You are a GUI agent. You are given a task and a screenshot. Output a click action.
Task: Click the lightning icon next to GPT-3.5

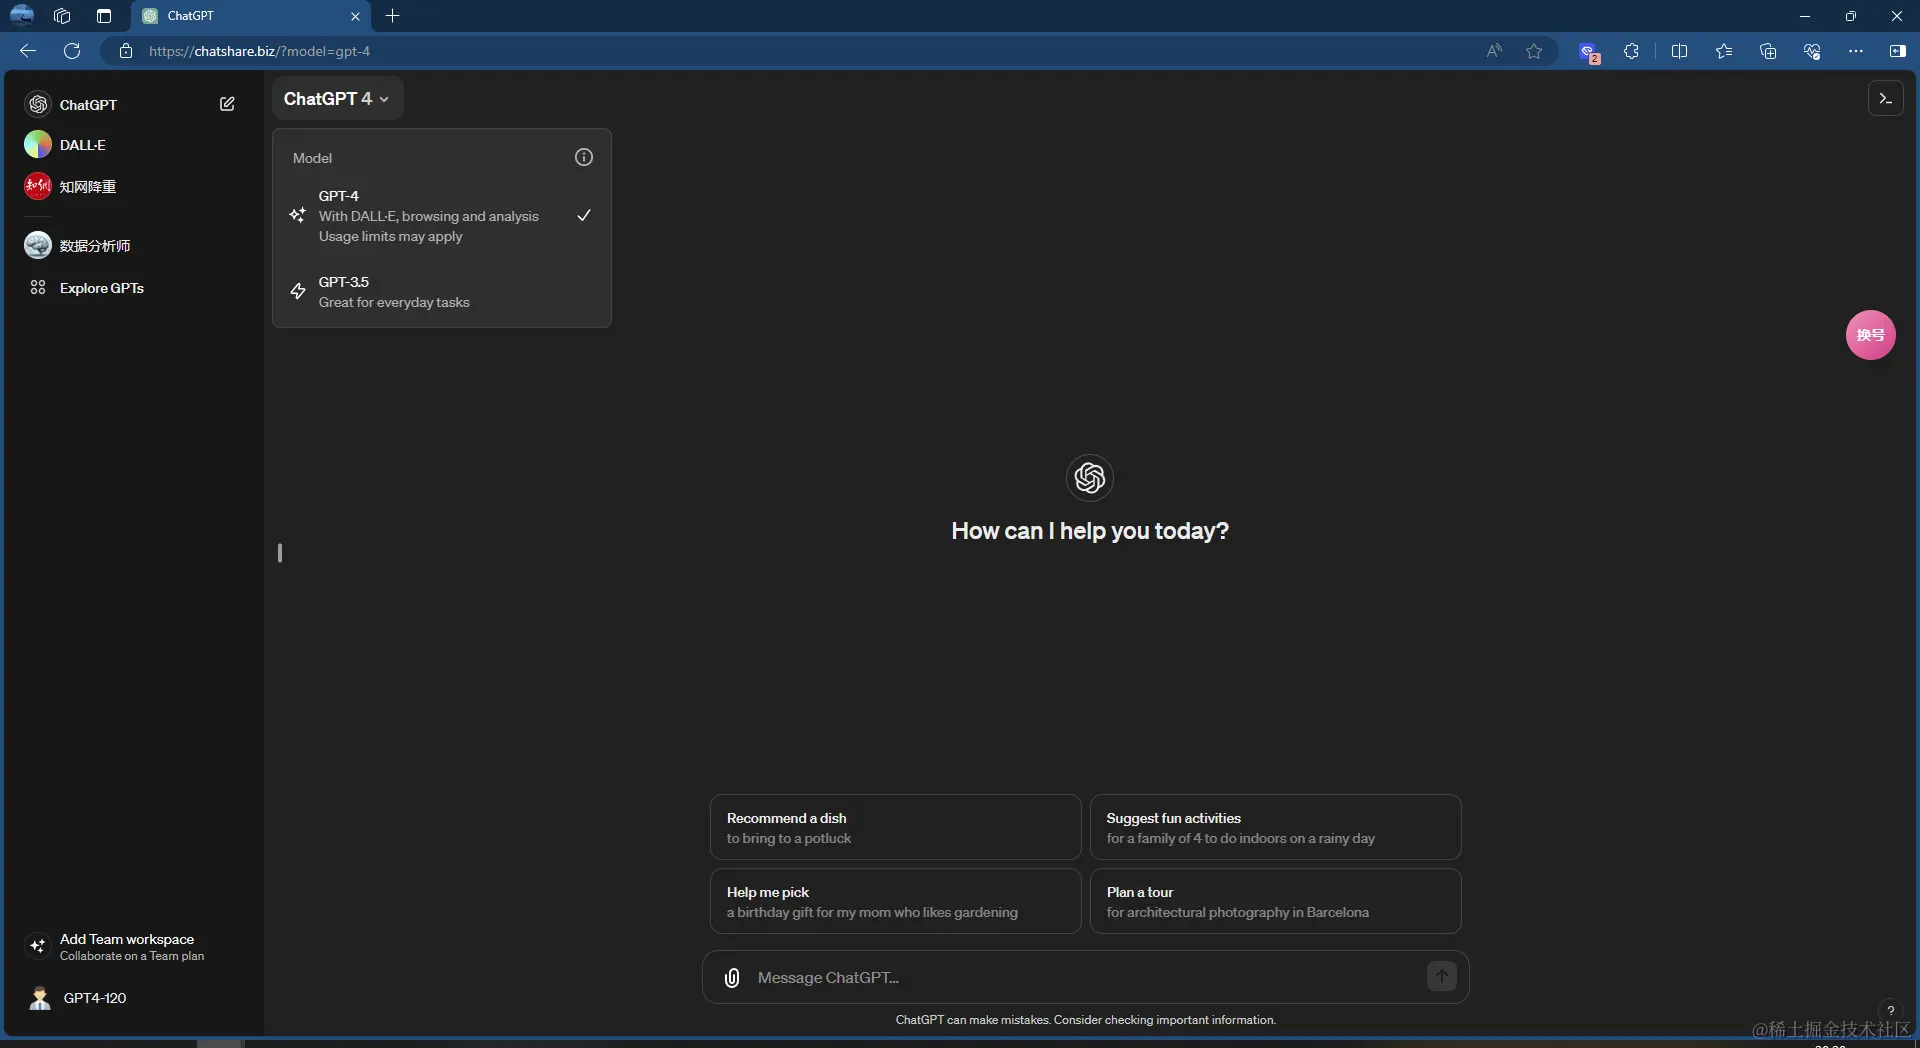click(x=298, y=291)
